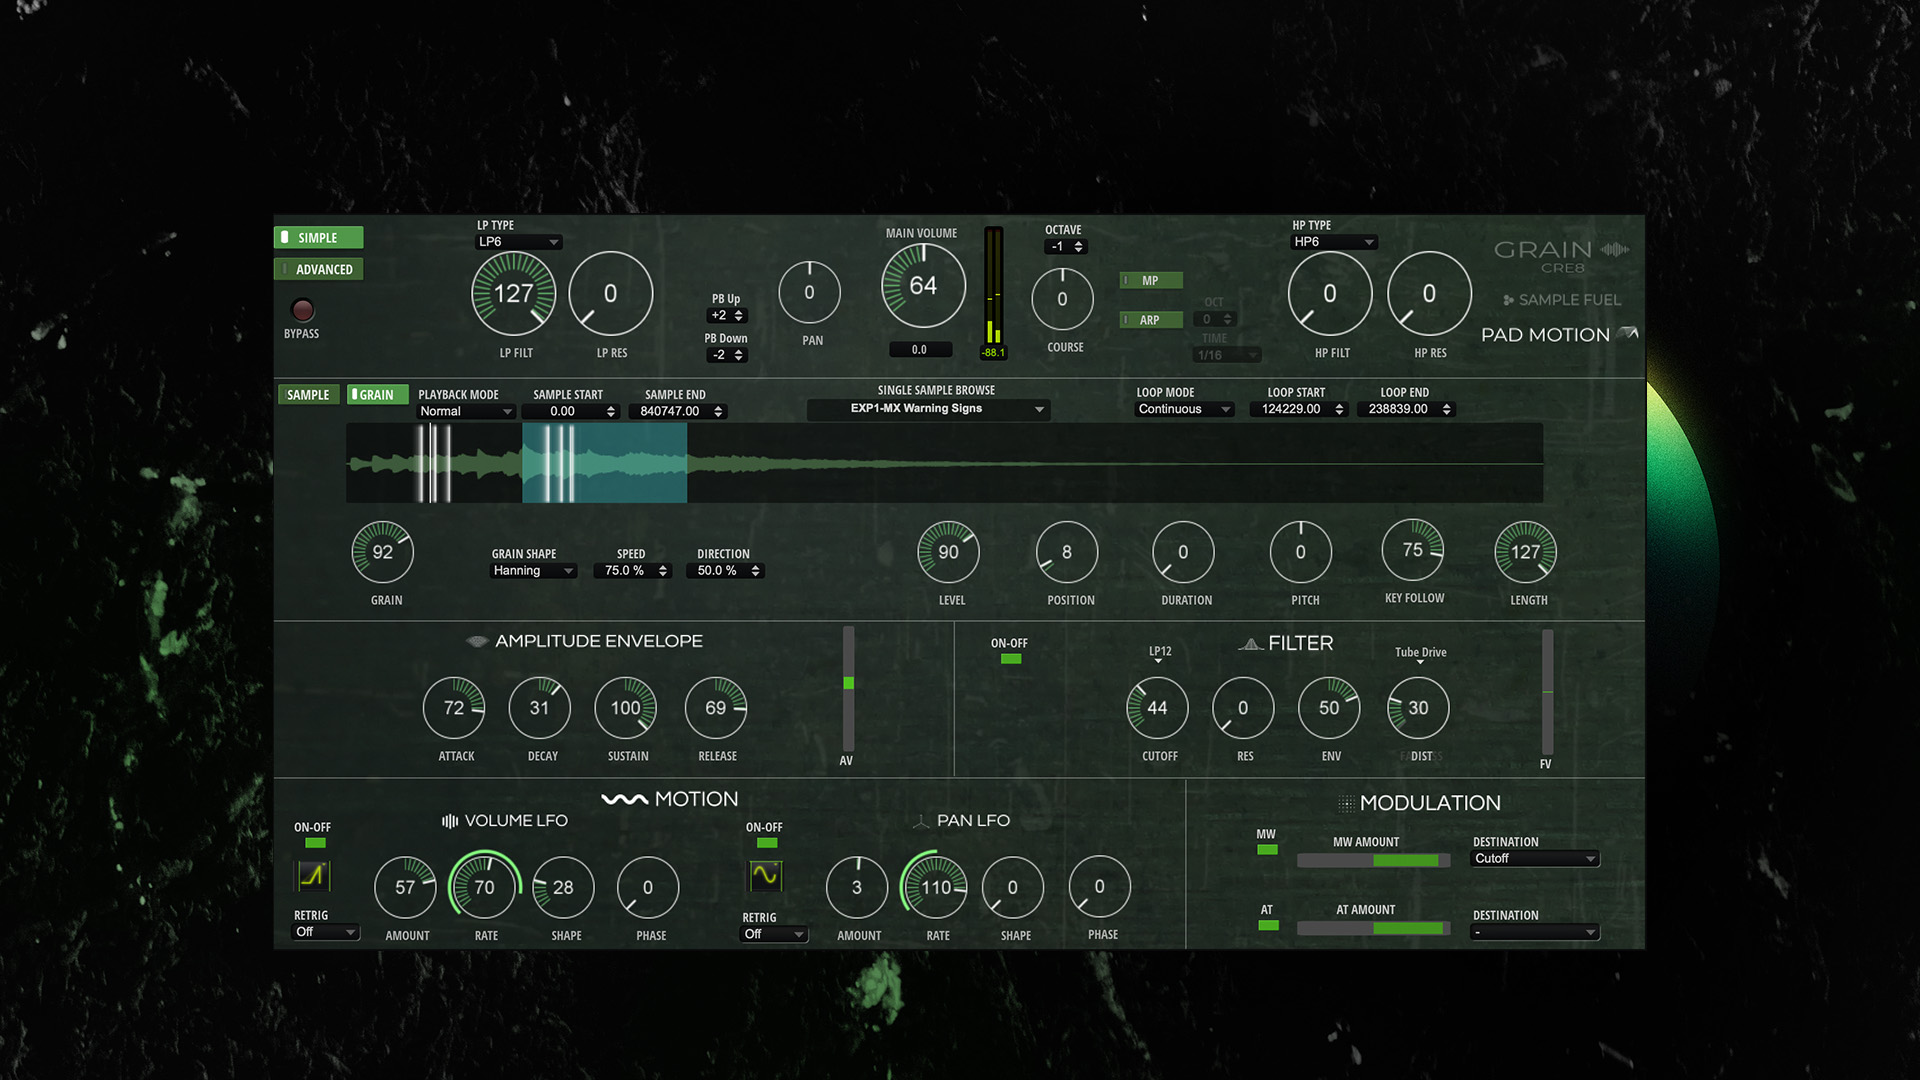The height and width of the screenshot is (1080, 1920).
Task: Click the BYPASS button
Action: 301,310
